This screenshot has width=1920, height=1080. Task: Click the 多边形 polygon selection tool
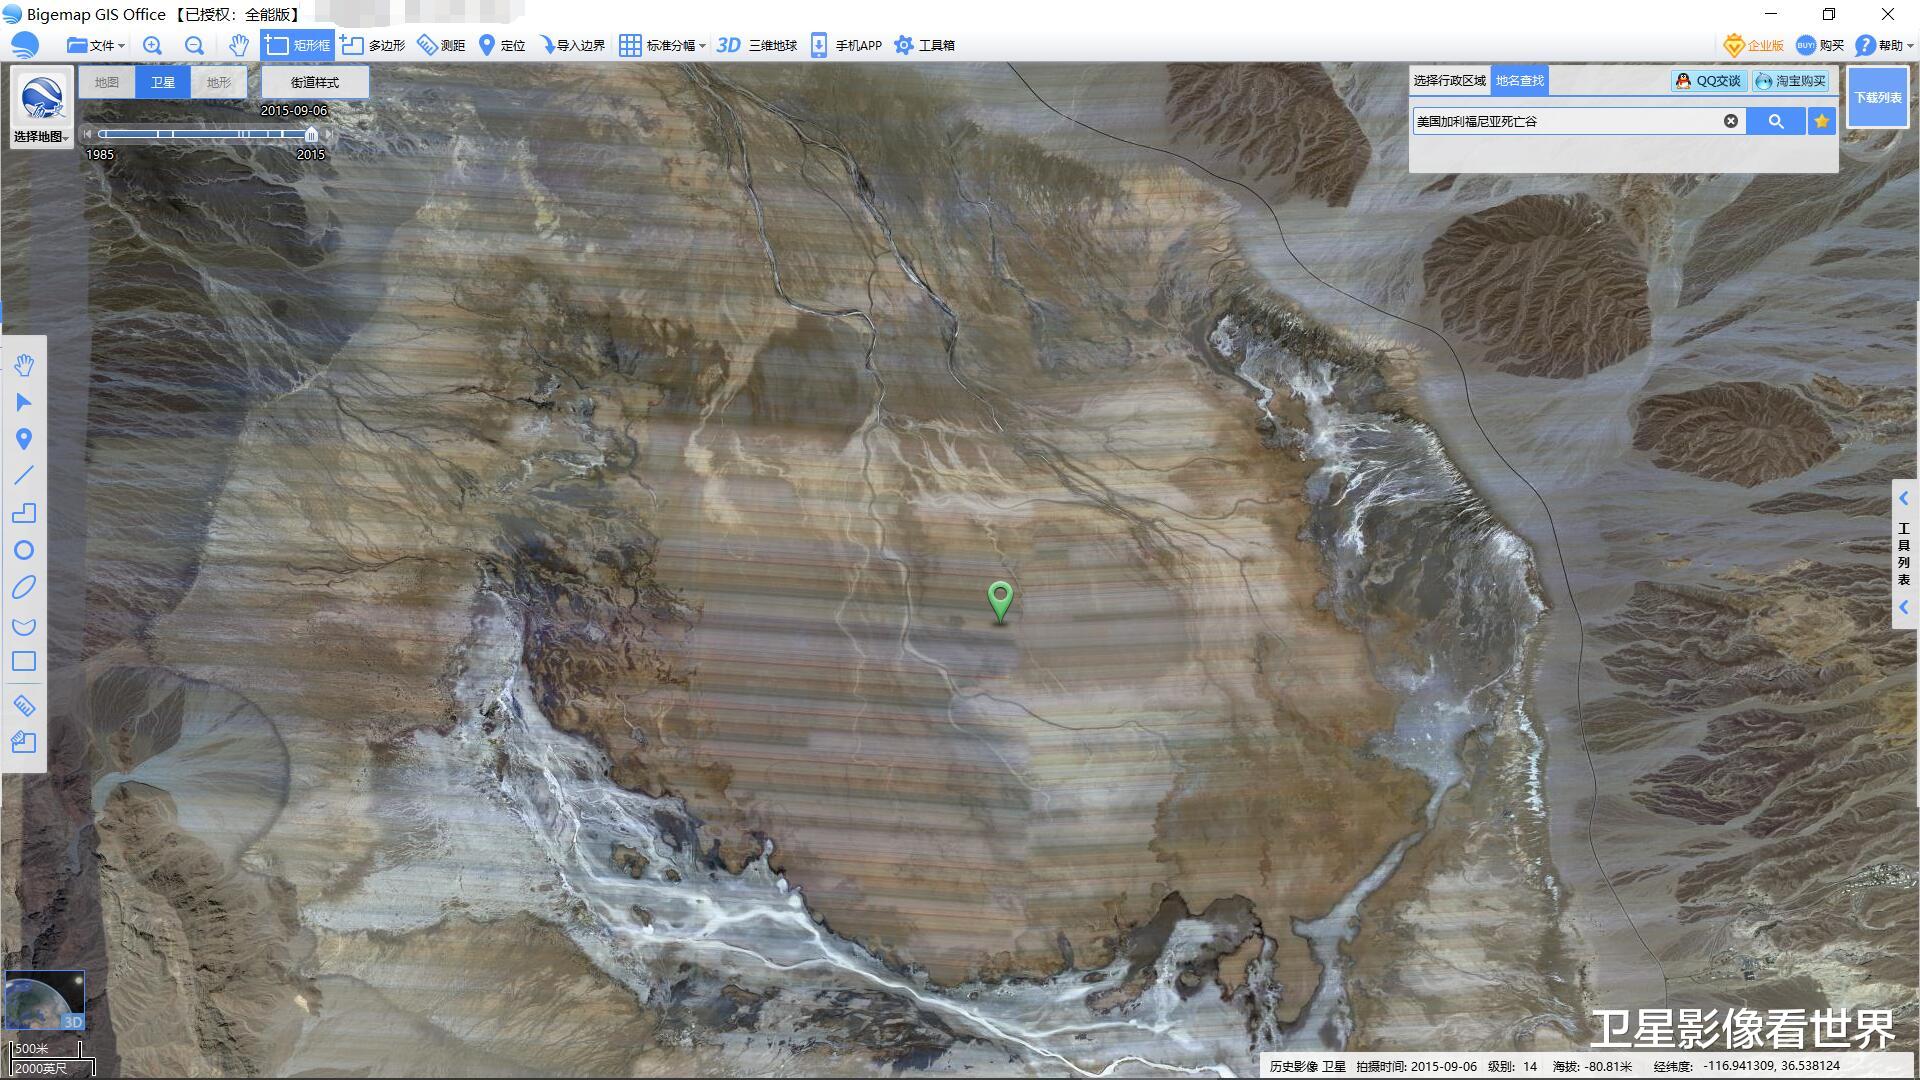pyautogui.click(x=374, y=45)
